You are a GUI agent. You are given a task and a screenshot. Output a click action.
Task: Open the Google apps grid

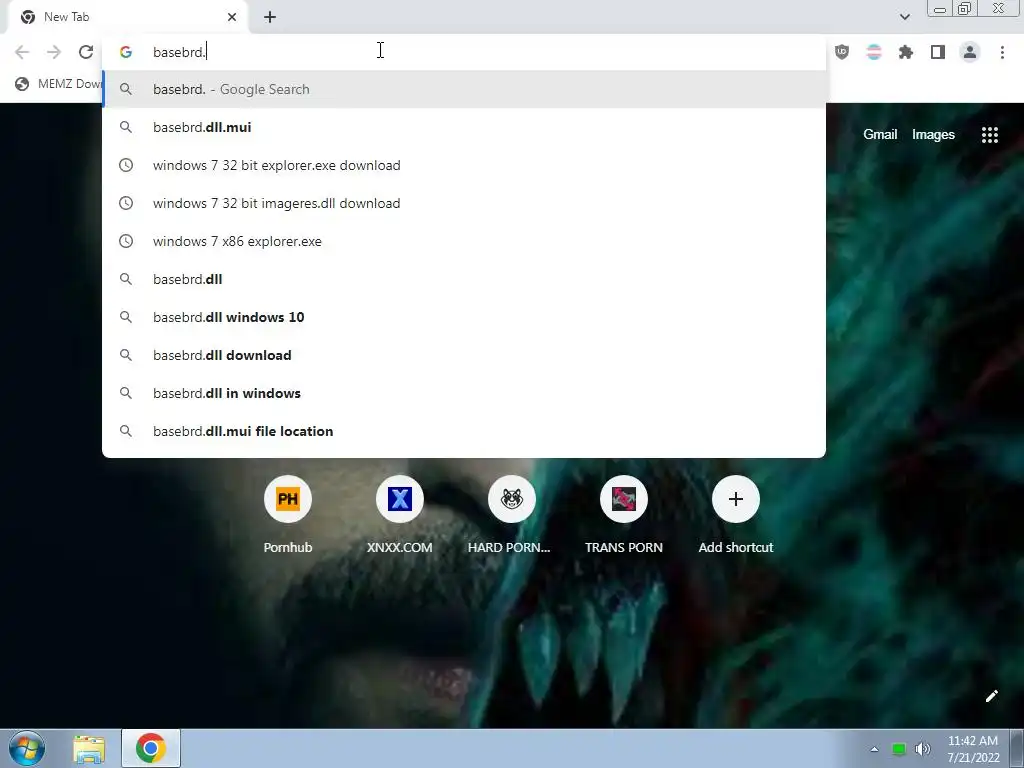[x=990, y=135]
